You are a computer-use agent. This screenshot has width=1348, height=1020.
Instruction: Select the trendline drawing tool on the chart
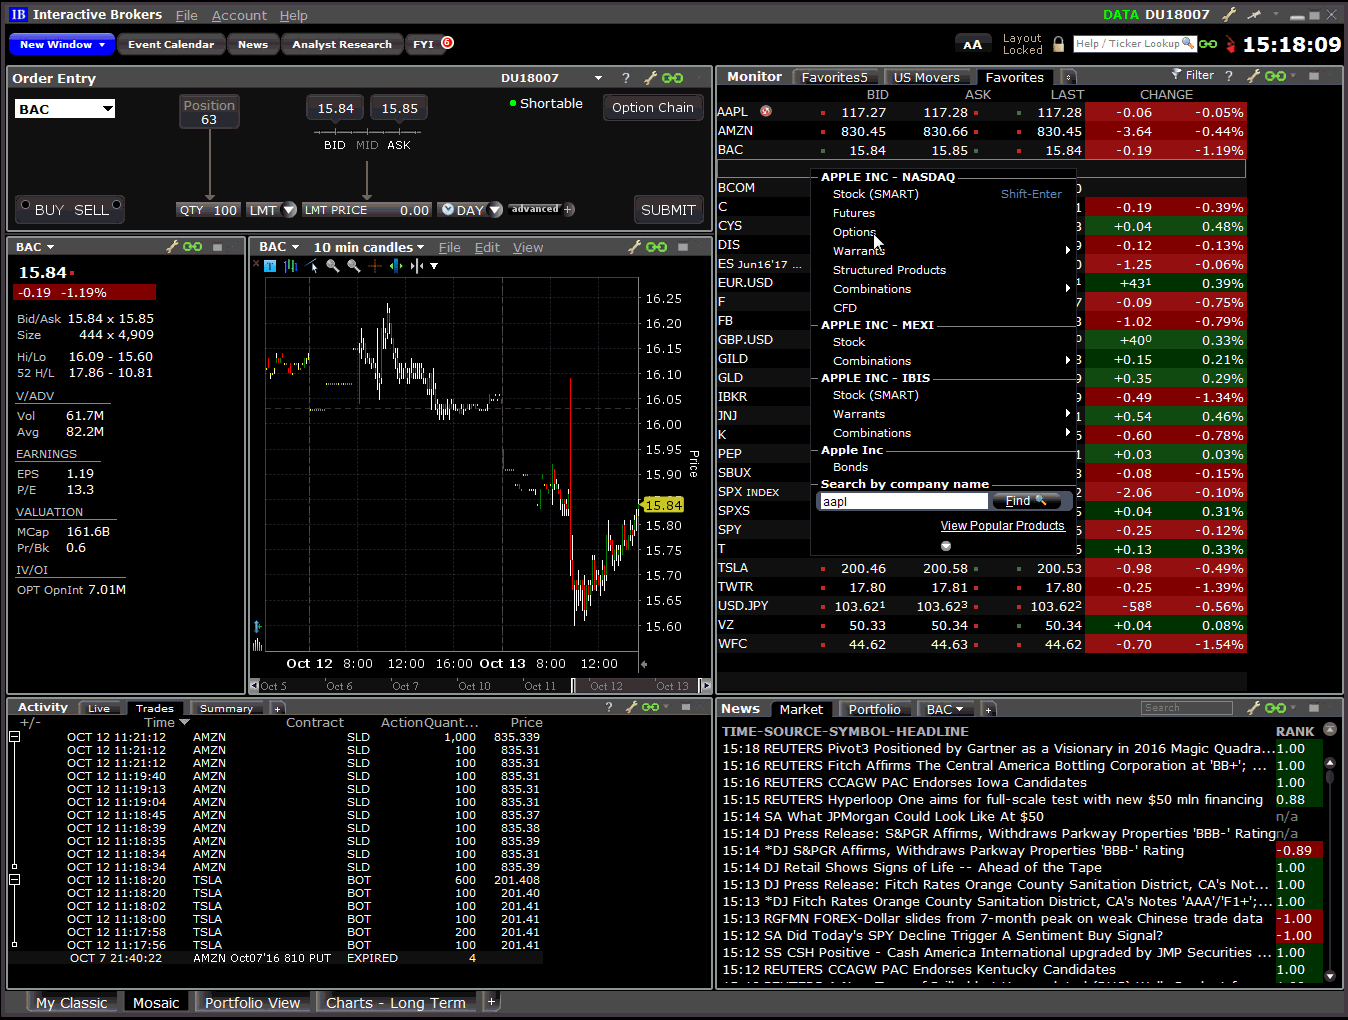click(x=309, y=265)
